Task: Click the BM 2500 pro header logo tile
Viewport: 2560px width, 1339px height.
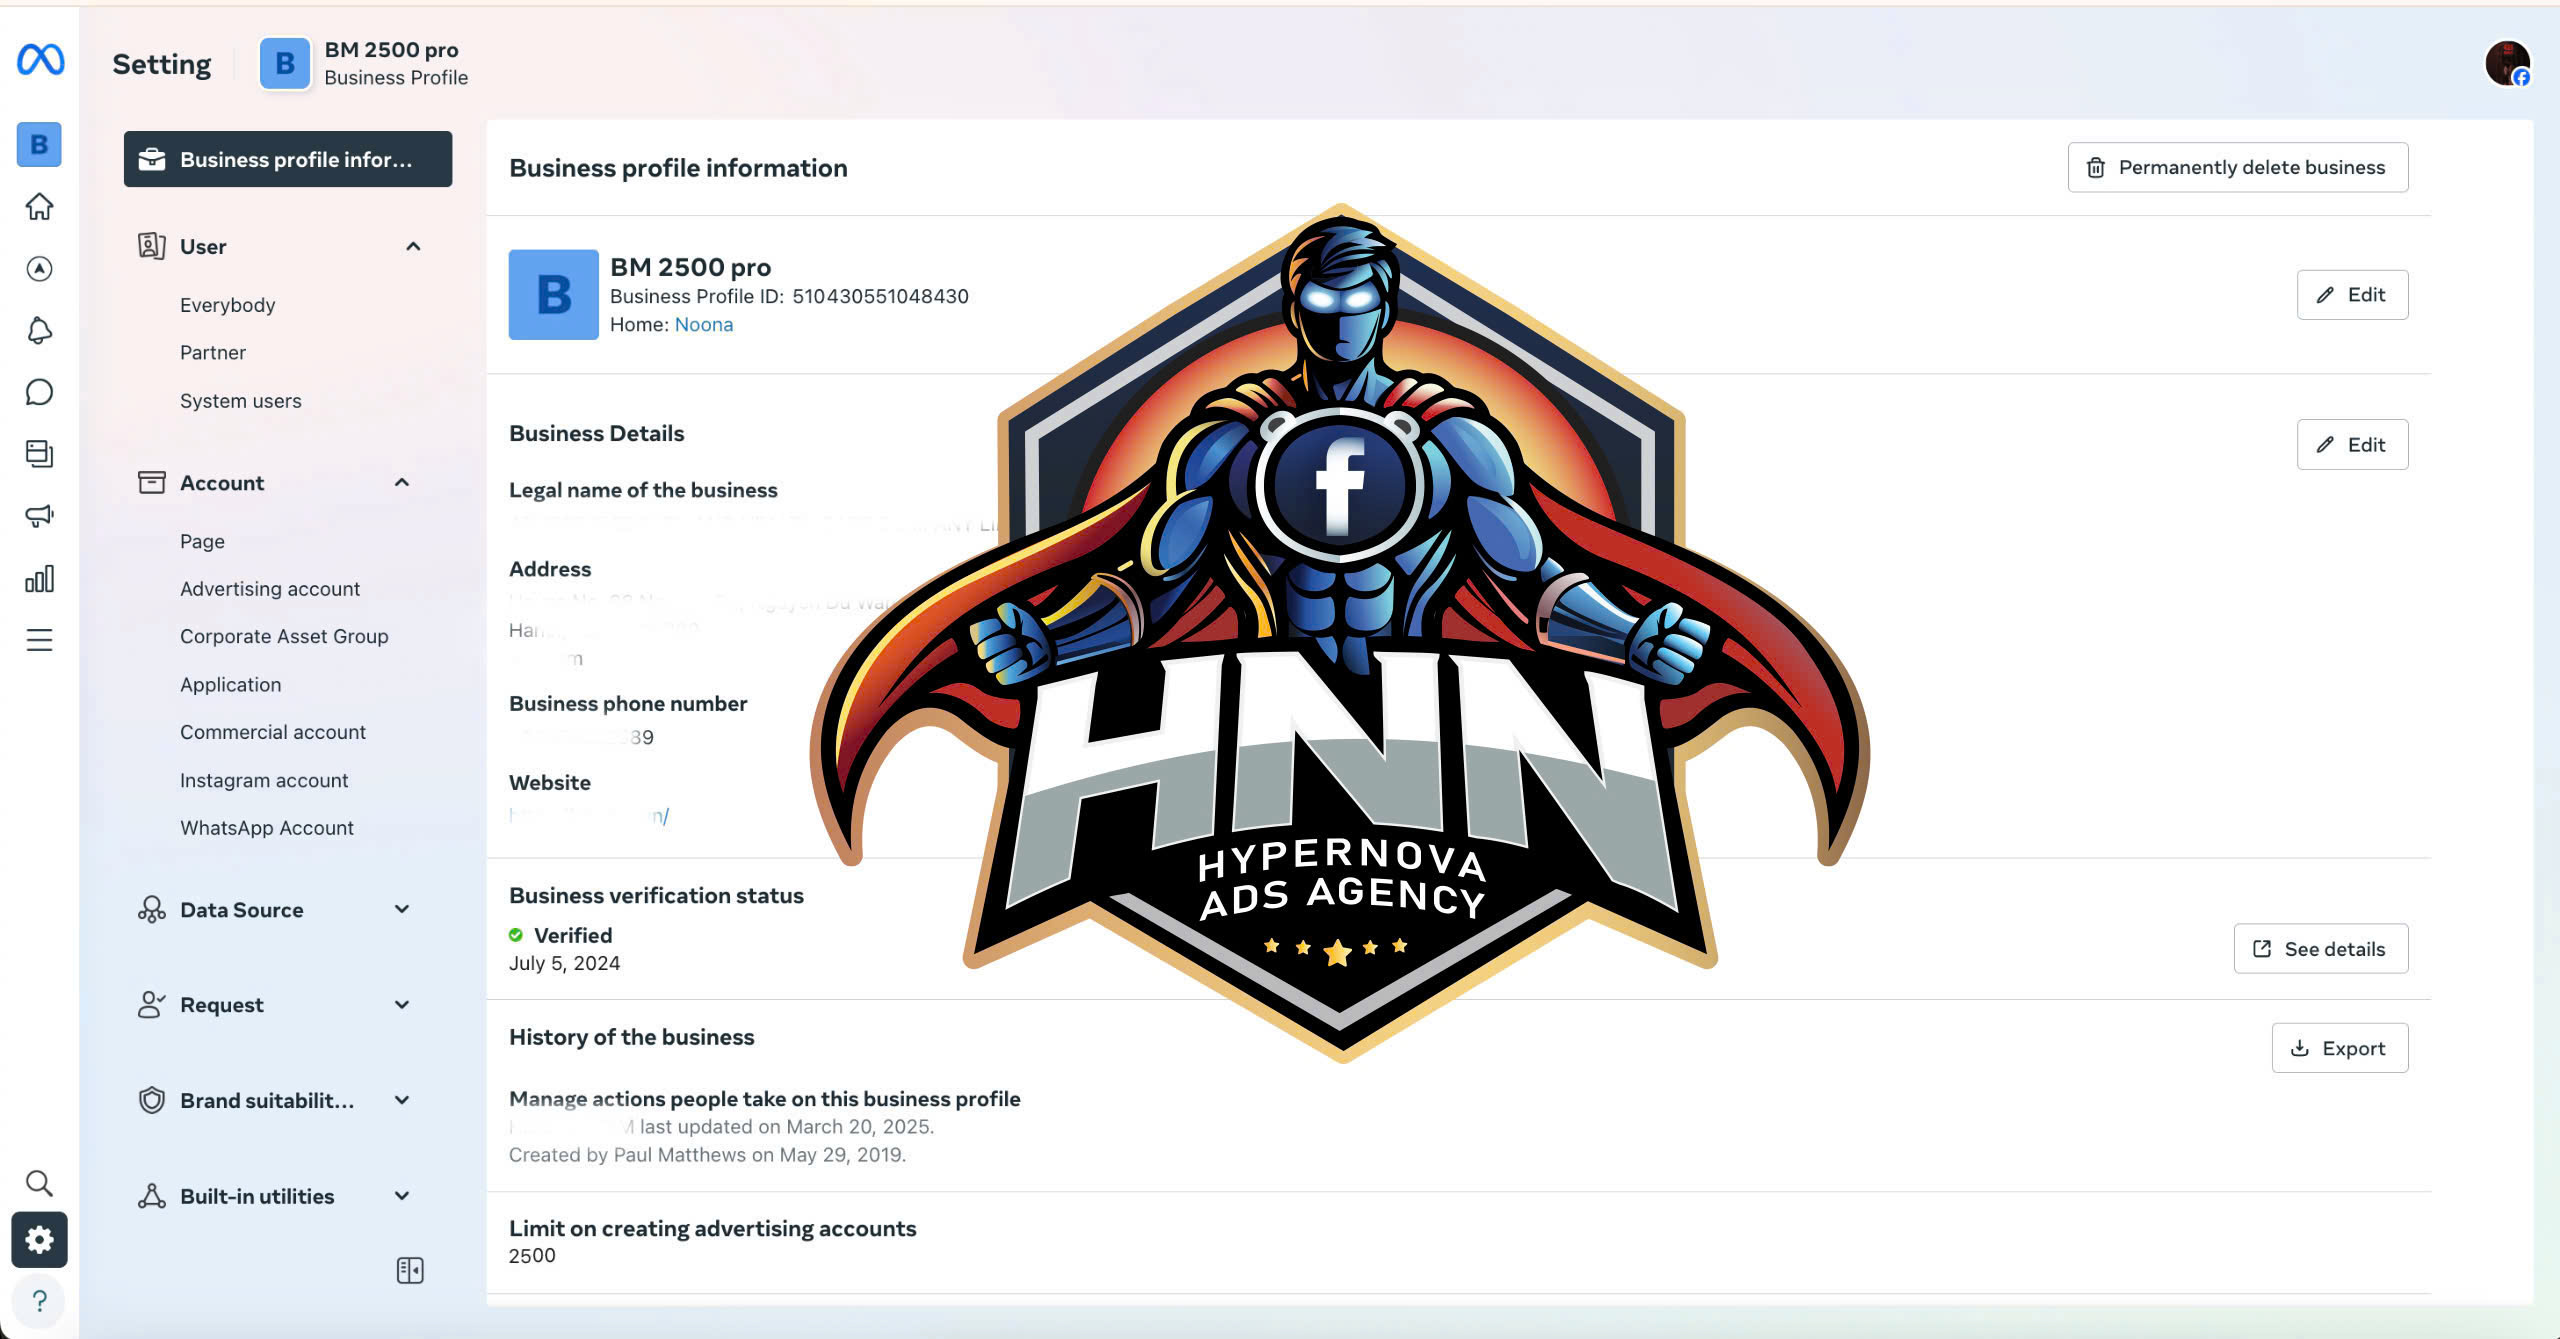Action: pyautogui.click(x=285, y=64)
